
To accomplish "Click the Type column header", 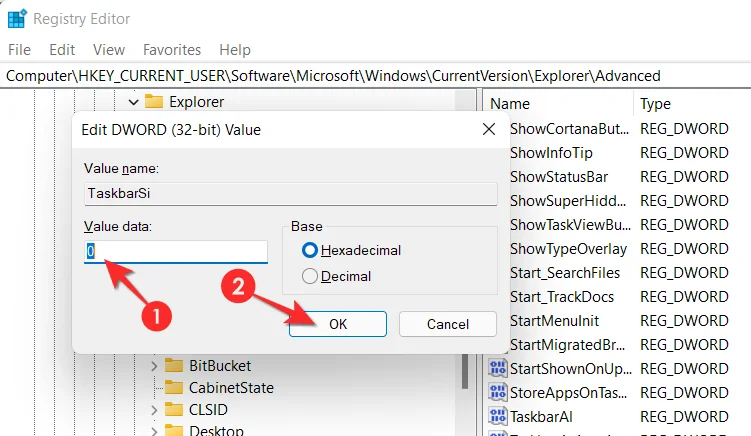I will coord(656,104).
